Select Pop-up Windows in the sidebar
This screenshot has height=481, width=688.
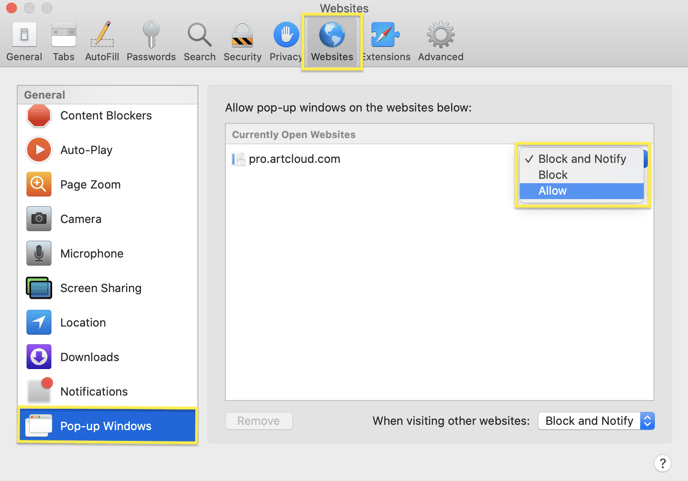coord(108,426)
